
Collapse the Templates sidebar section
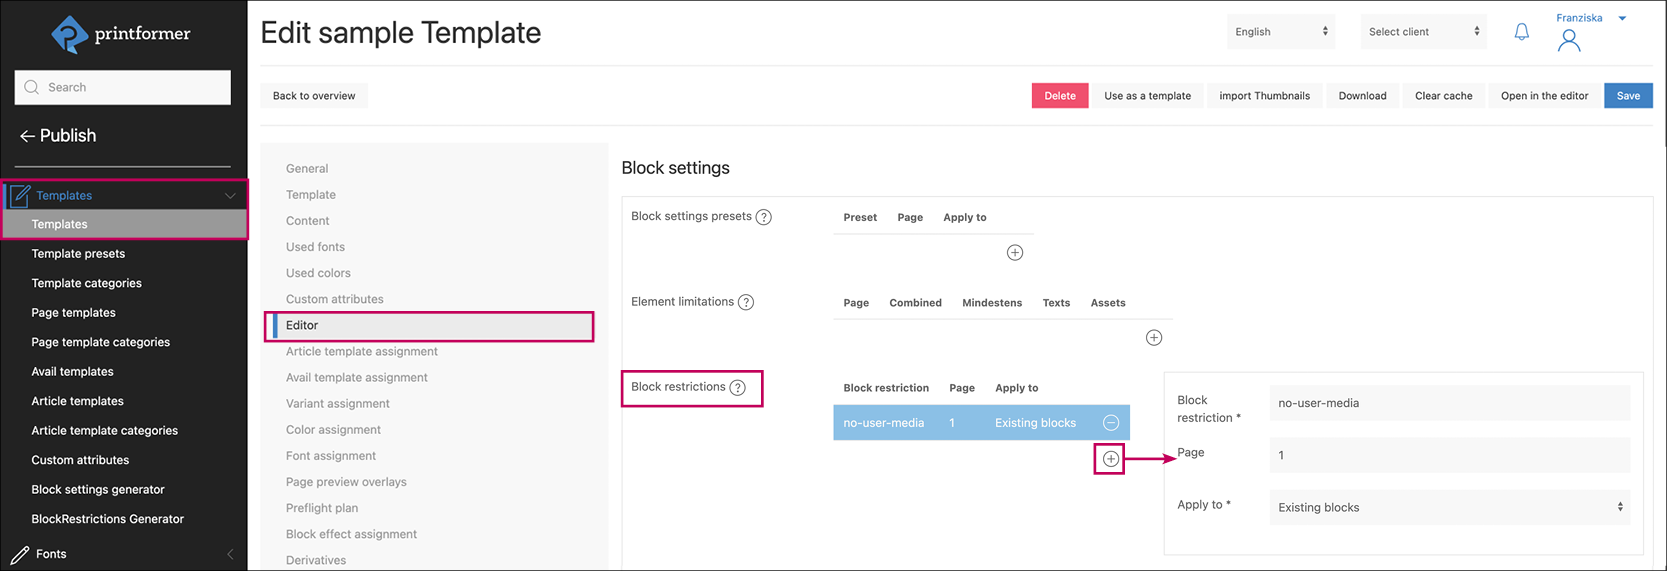point(230,196)
